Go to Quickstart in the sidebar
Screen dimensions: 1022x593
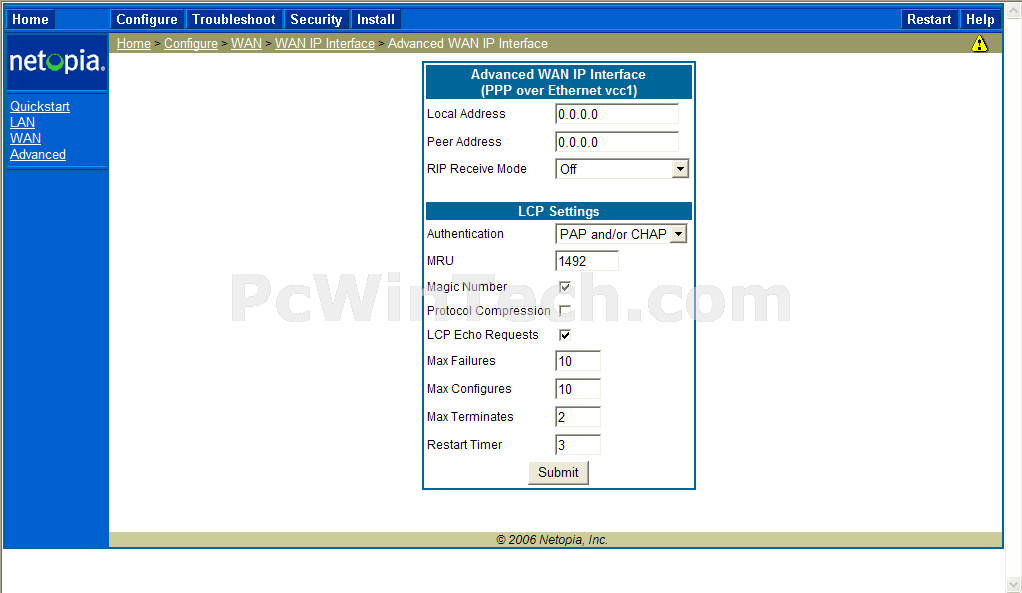click(x=40, y=106)
